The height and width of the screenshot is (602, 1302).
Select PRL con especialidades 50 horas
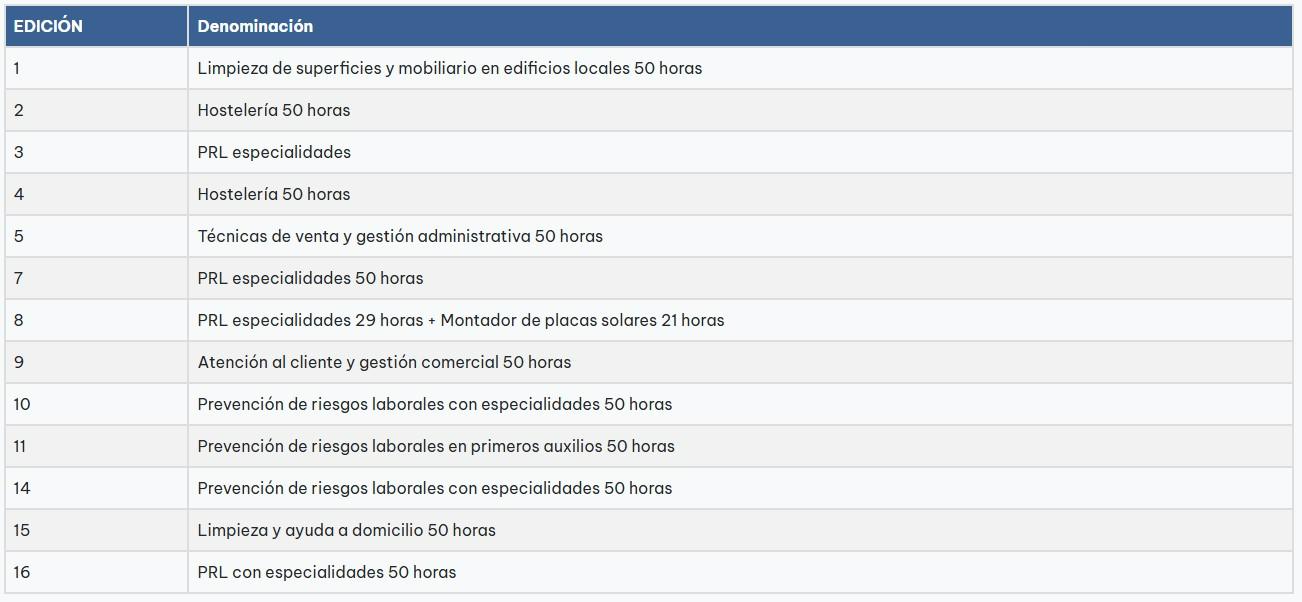[326, 573]
